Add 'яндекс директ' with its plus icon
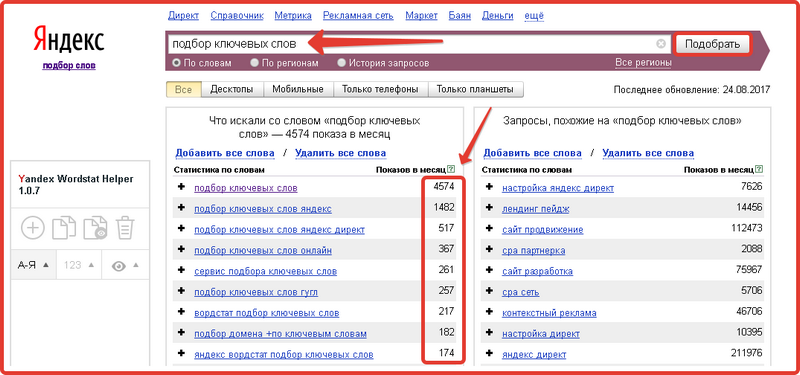 (489, 354)
